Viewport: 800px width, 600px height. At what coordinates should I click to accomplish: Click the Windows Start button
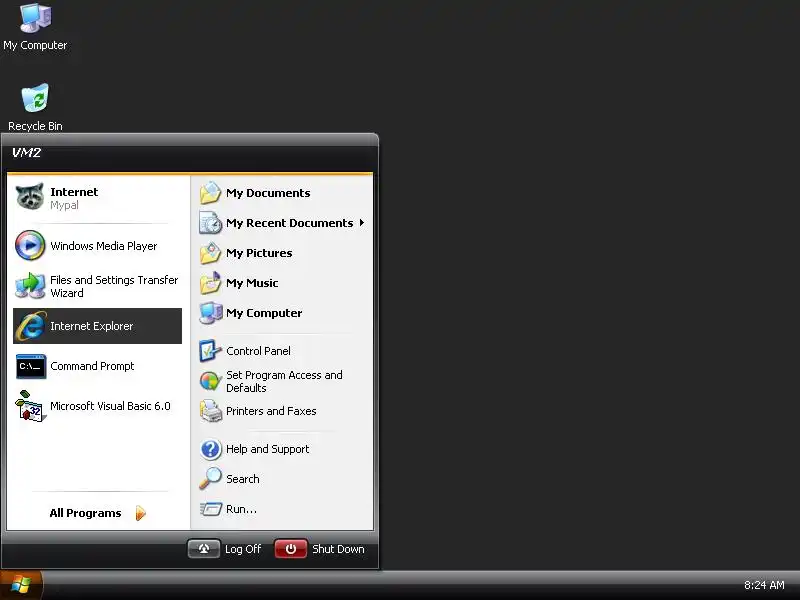tap(21, 585)
